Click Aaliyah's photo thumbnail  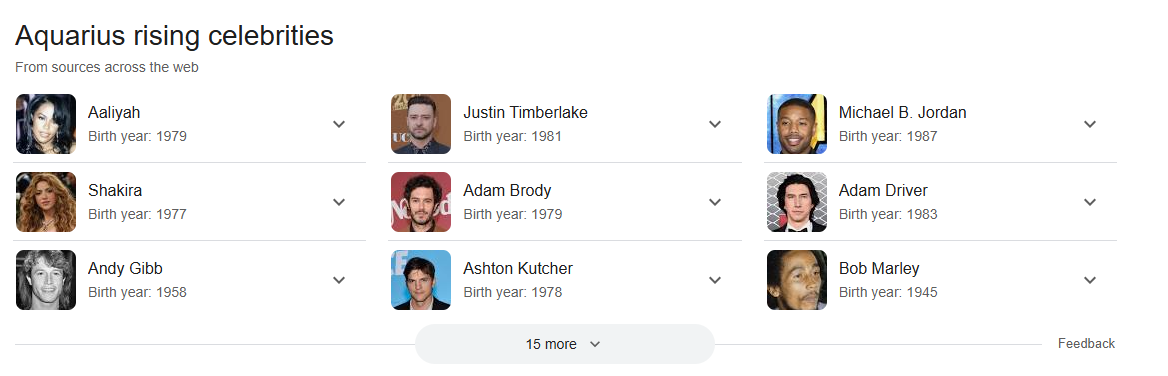pos(46,124)
